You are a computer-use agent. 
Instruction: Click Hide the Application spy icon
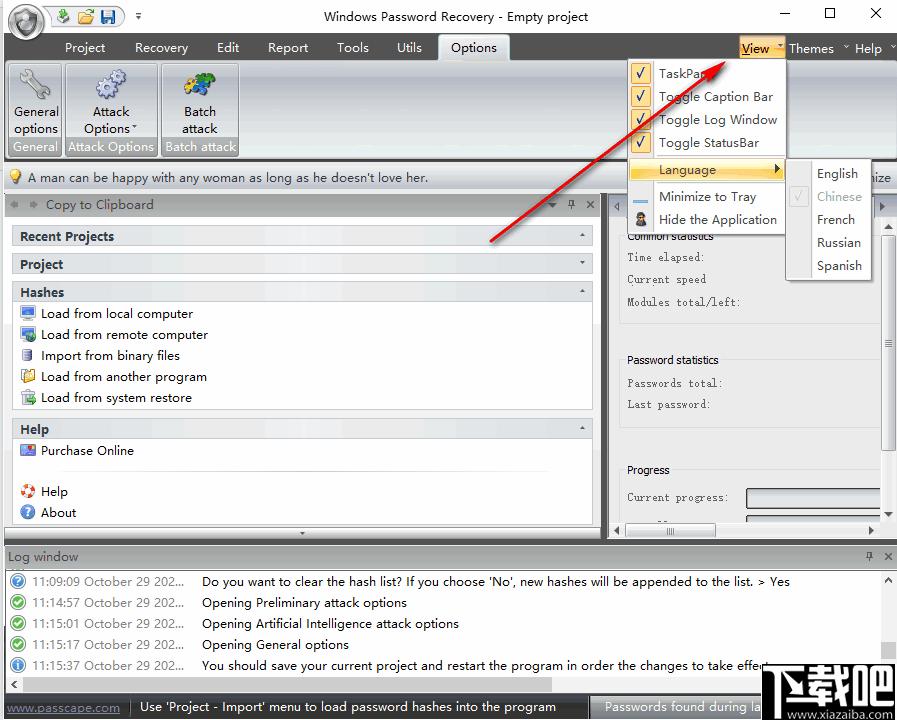point(641,219)
